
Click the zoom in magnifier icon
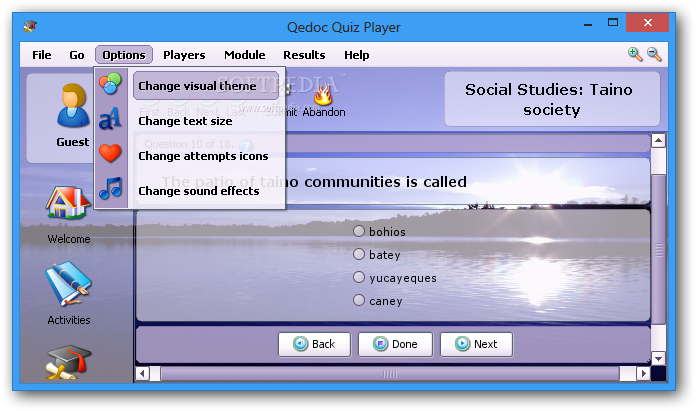click(635, 55)
